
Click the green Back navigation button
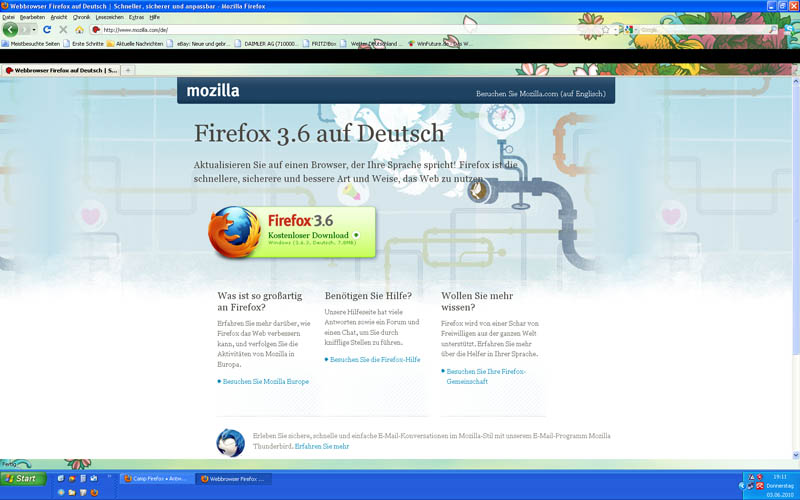[x=10, y=30]
